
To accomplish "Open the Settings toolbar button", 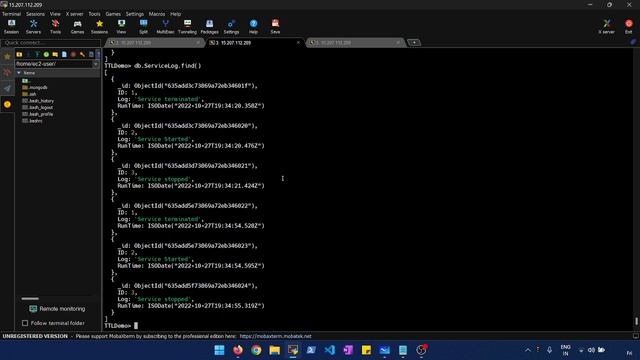I will click(231, 27).
